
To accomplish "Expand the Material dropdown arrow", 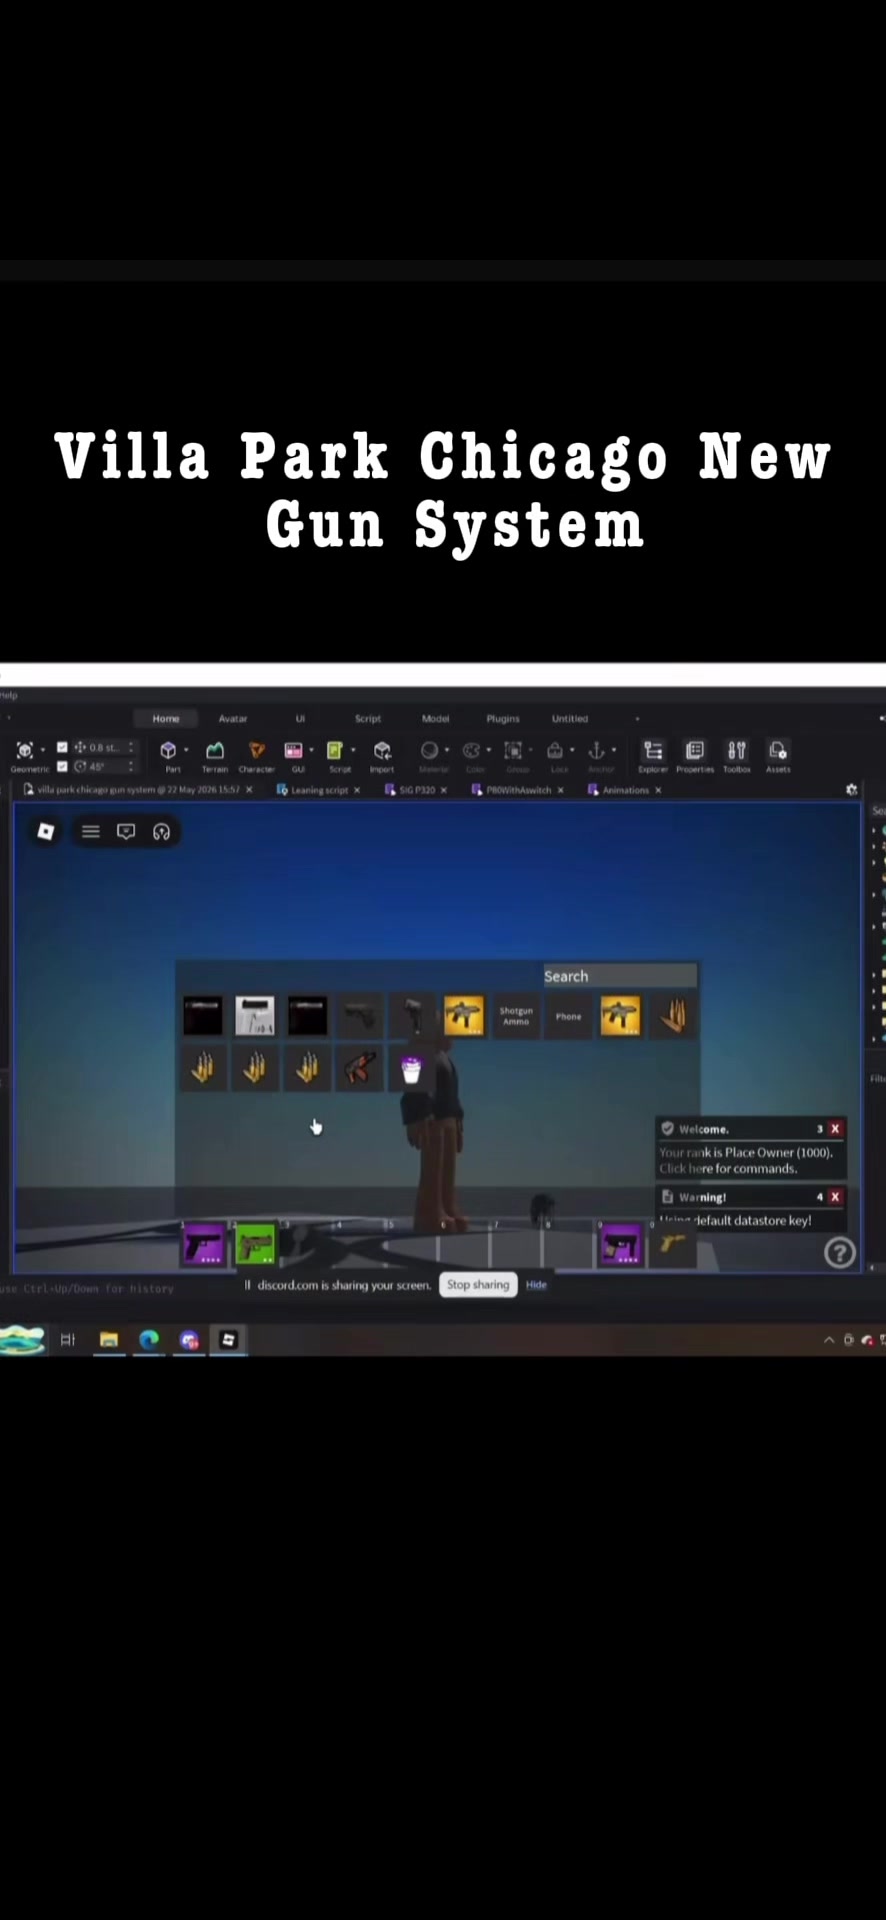I will (447, 750).
